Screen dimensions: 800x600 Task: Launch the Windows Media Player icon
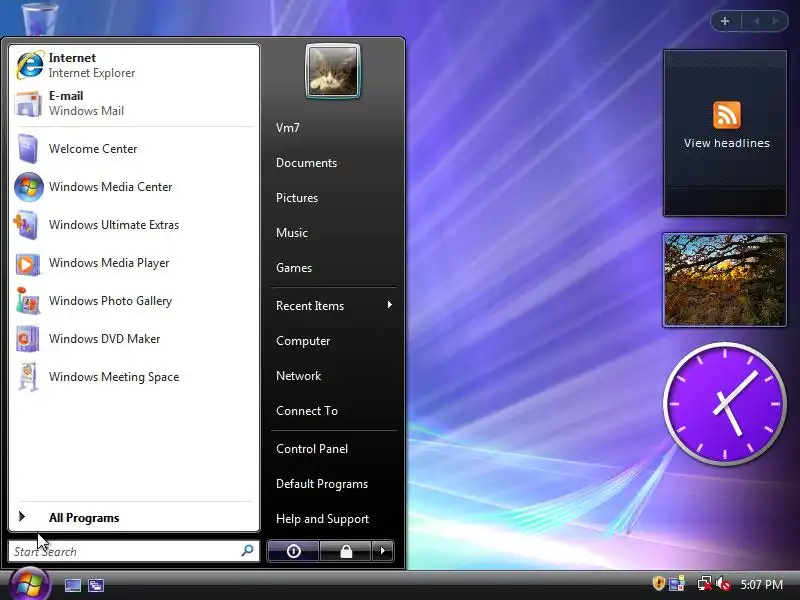(x=28, y=263)
